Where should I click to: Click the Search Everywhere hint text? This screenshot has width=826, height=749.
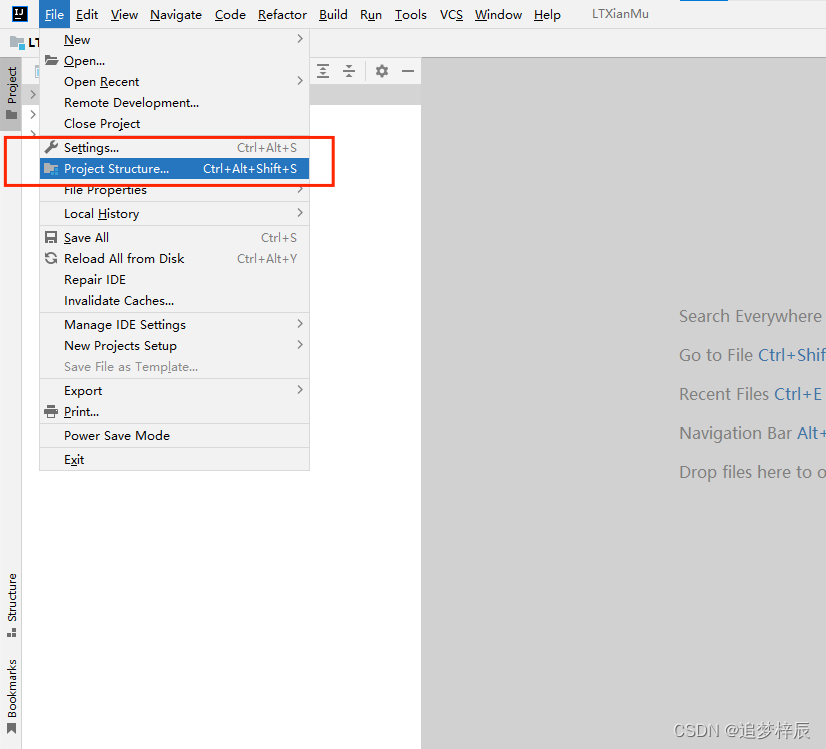pos(750,316)
